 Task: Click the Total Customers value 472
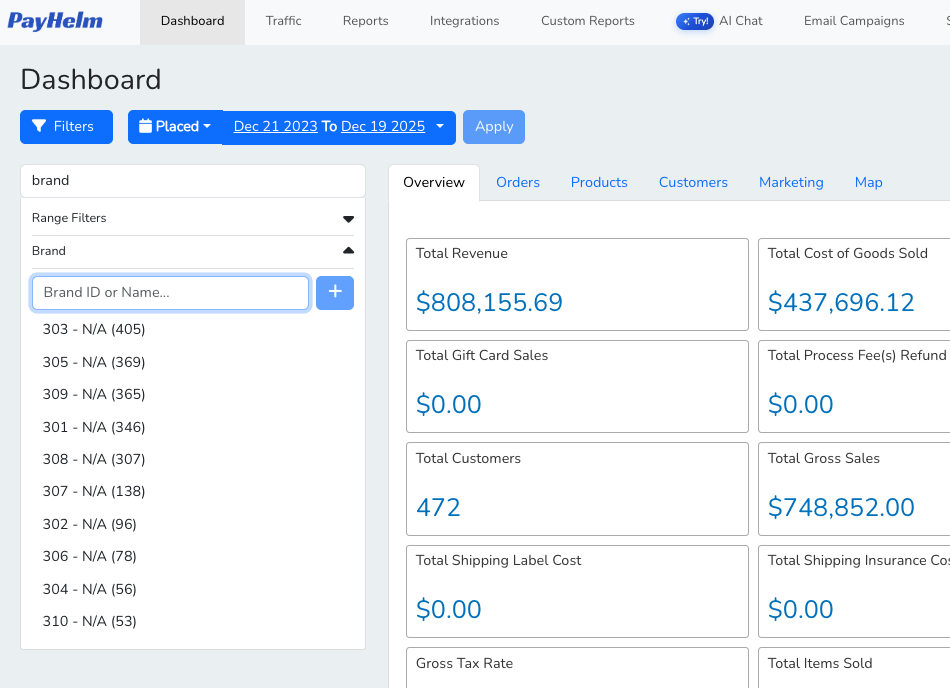(438, 508)
